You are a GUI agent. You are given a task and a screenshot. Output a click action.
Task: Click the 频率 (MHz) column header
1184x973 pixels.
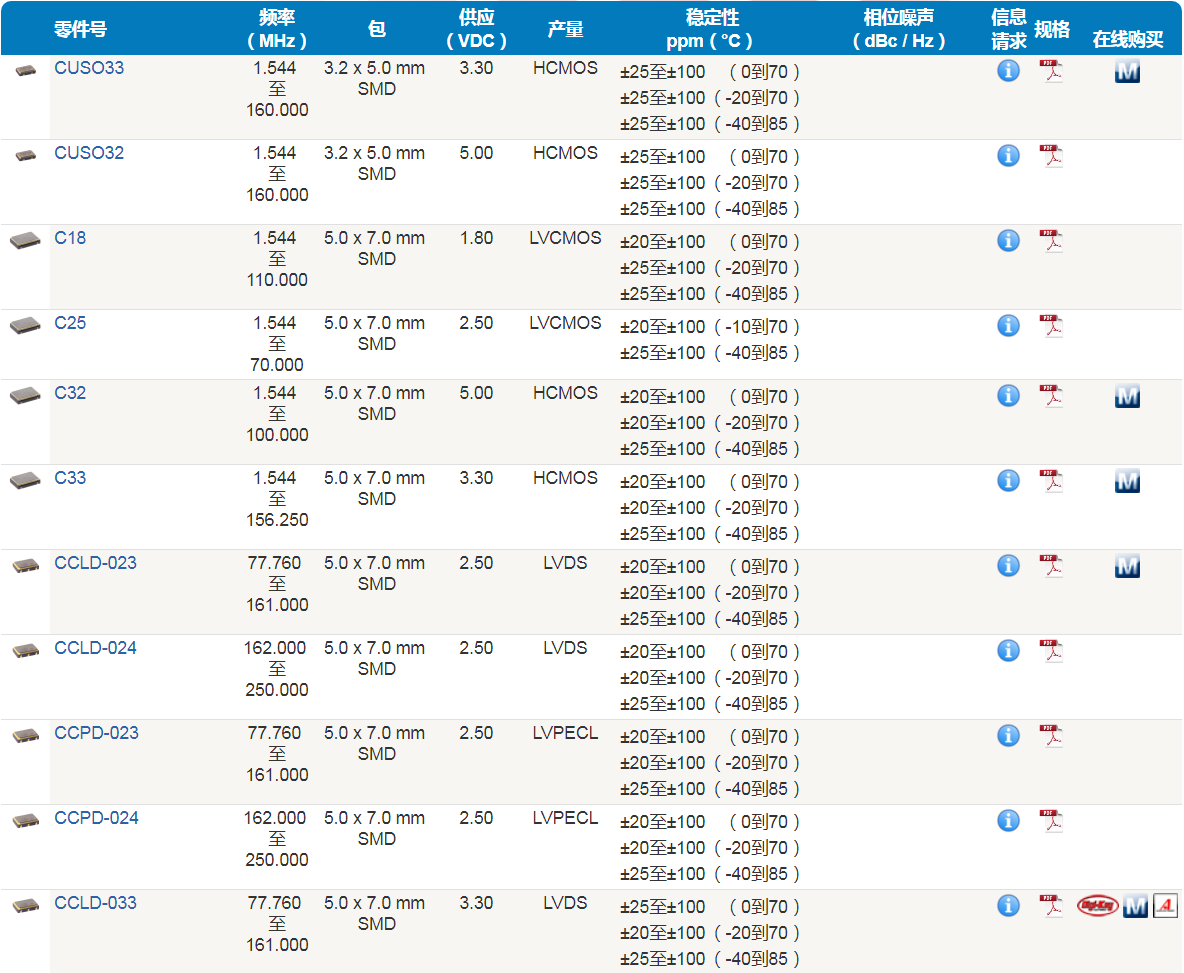[x=276, y=29]
